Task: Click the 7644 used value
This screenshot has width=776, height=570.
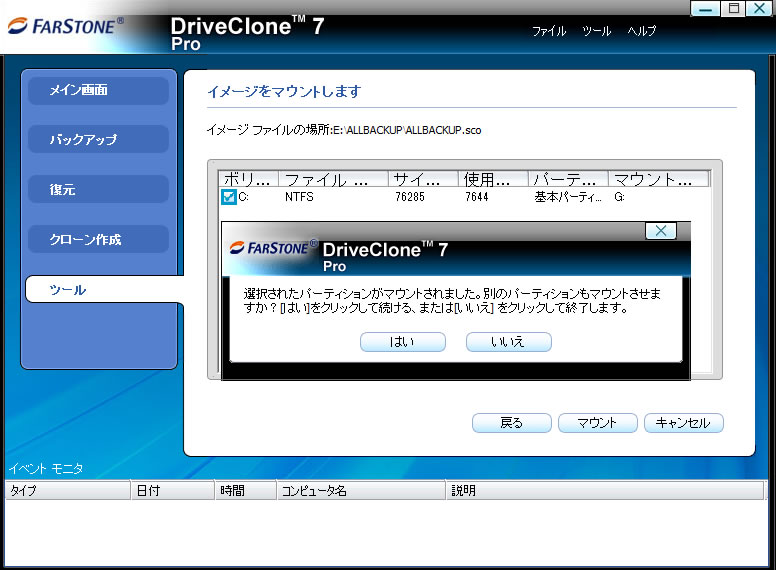Action: coord(477,197)
